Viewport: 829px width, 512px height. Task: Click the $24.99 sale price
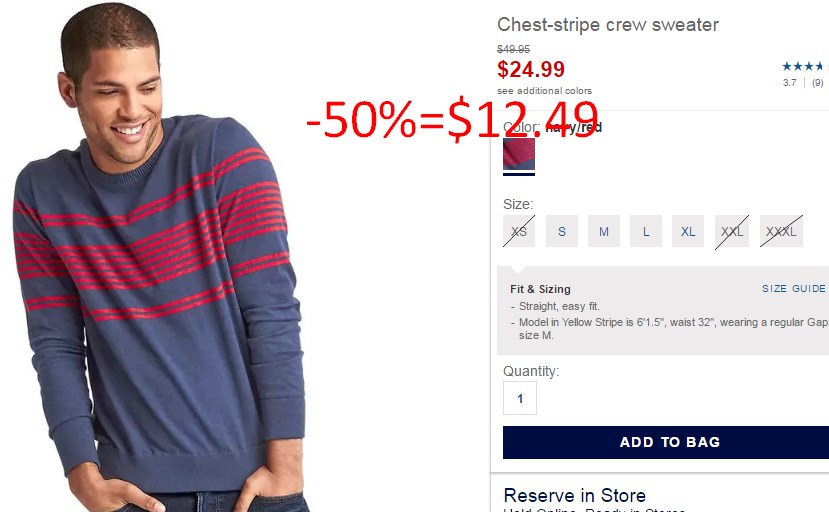(531, 69)
